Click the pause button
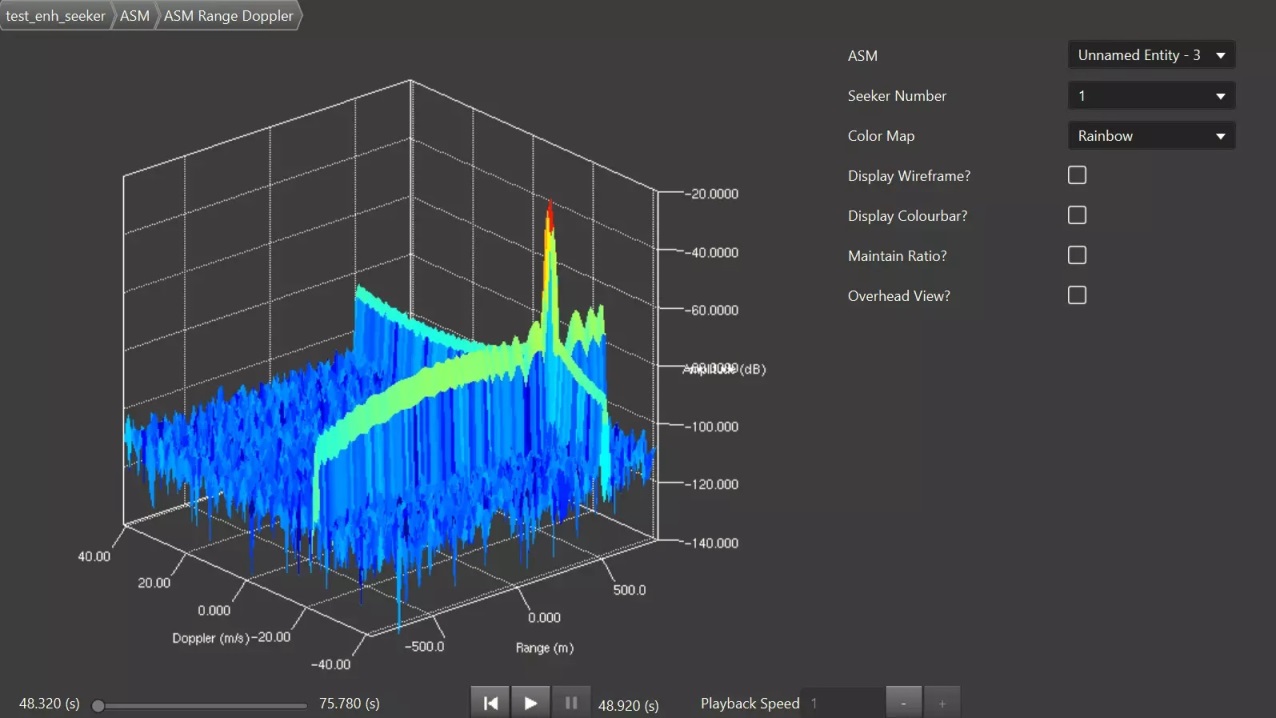1276x718 pixels. click(x=571, y=703)
